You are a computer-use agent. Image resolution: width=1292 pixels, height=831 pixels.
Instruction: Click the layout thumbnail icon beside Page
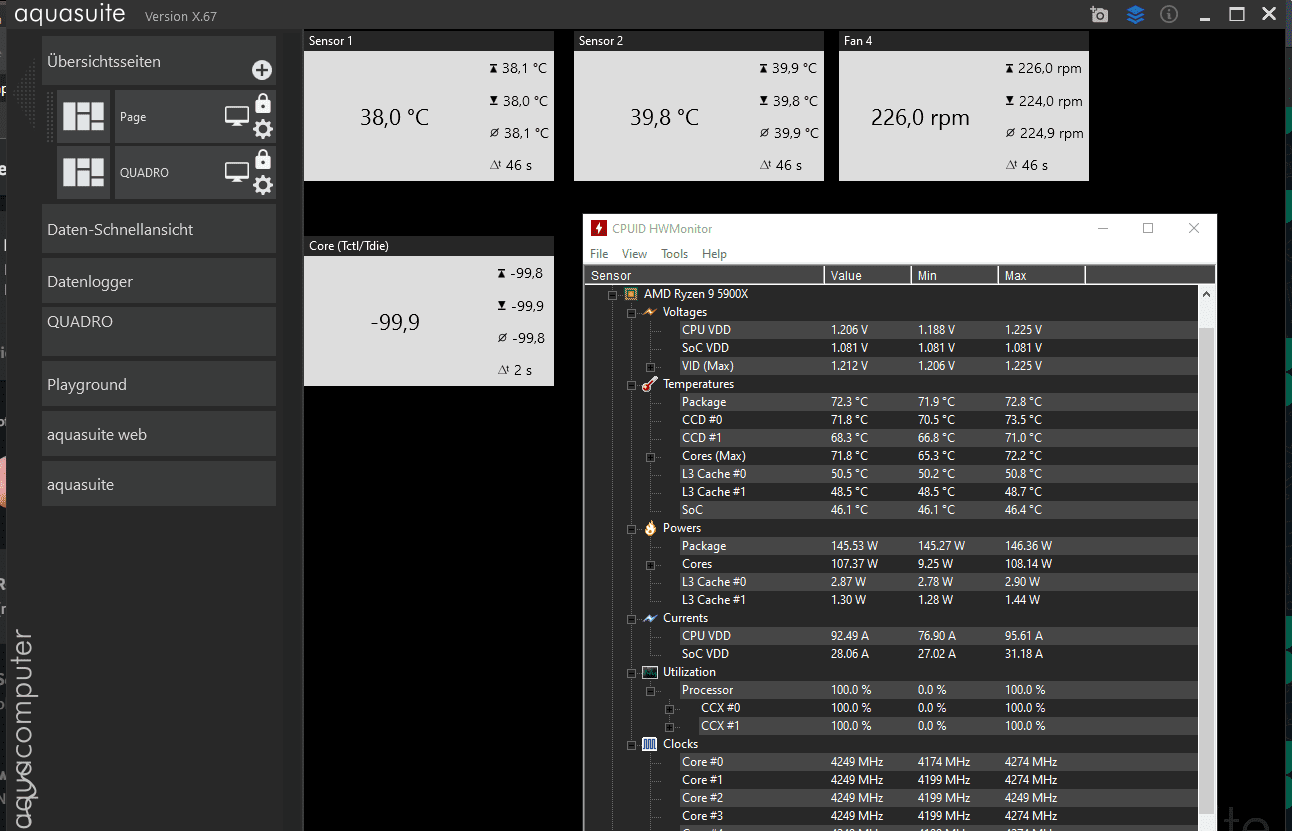(x=83, y=116)
